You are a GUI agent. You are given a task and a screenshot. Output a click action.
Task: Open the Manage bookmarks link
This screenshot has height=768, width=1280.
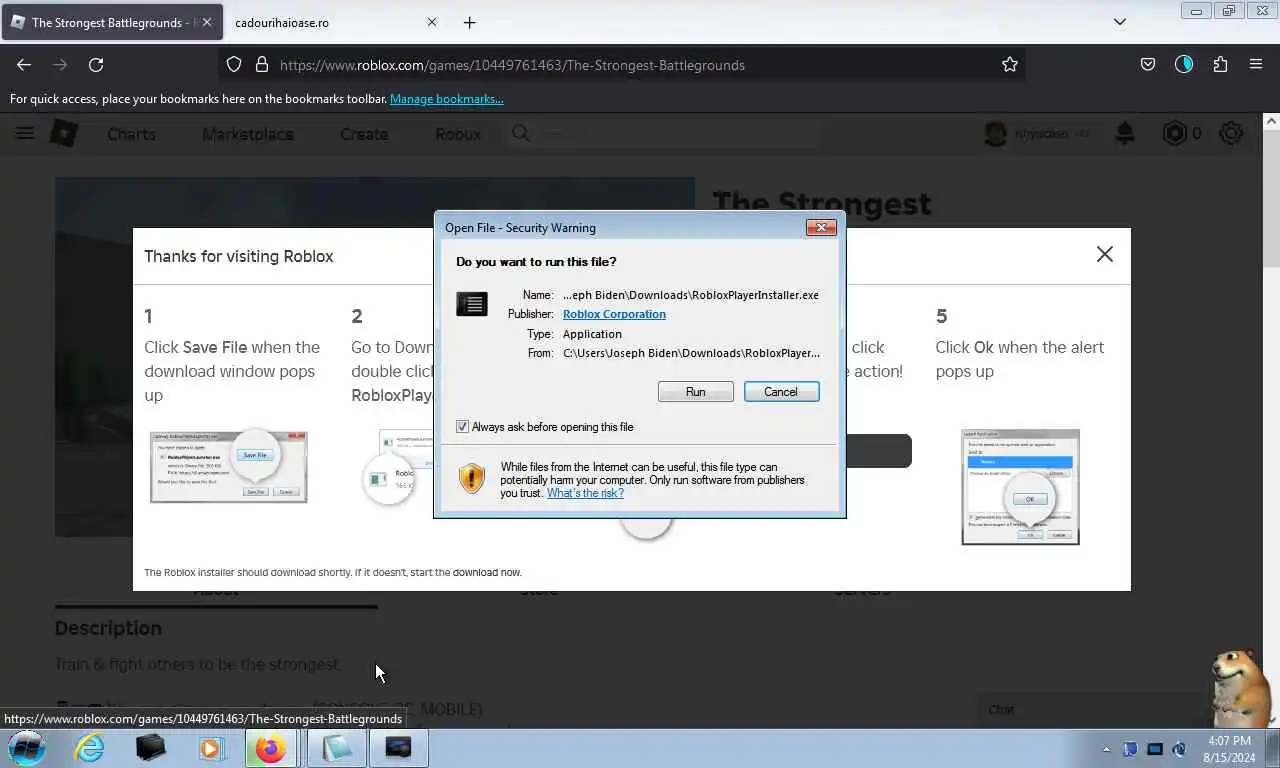click(x=446, y=99)
